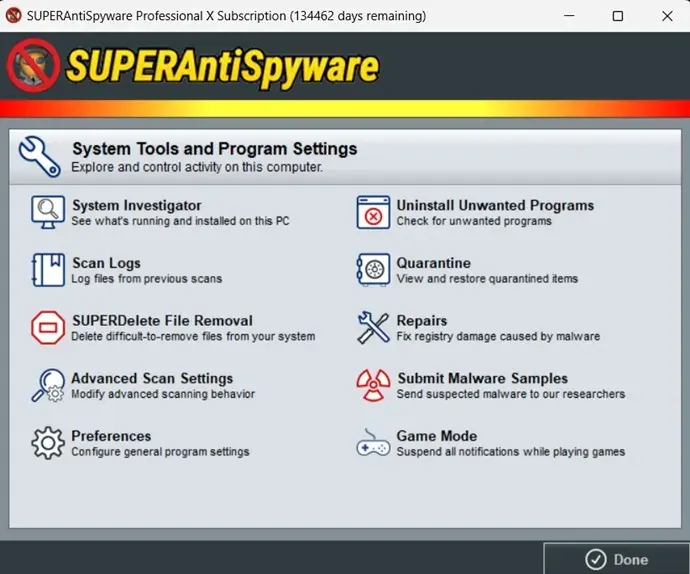The width and height of the screenshot is (690, 574).
Task: Minimize the SUPERAntiSpyware window
Action: 569,16
